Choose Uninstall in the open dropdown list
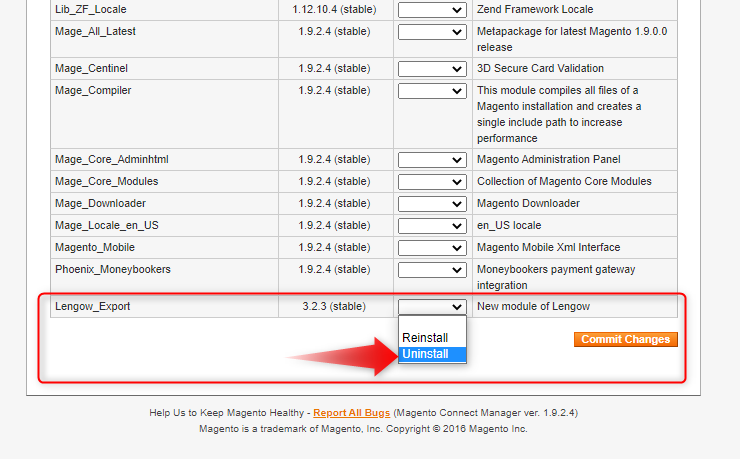Image resolution: width=740 pixels, height=459 pixels. [x=432, y=354]
